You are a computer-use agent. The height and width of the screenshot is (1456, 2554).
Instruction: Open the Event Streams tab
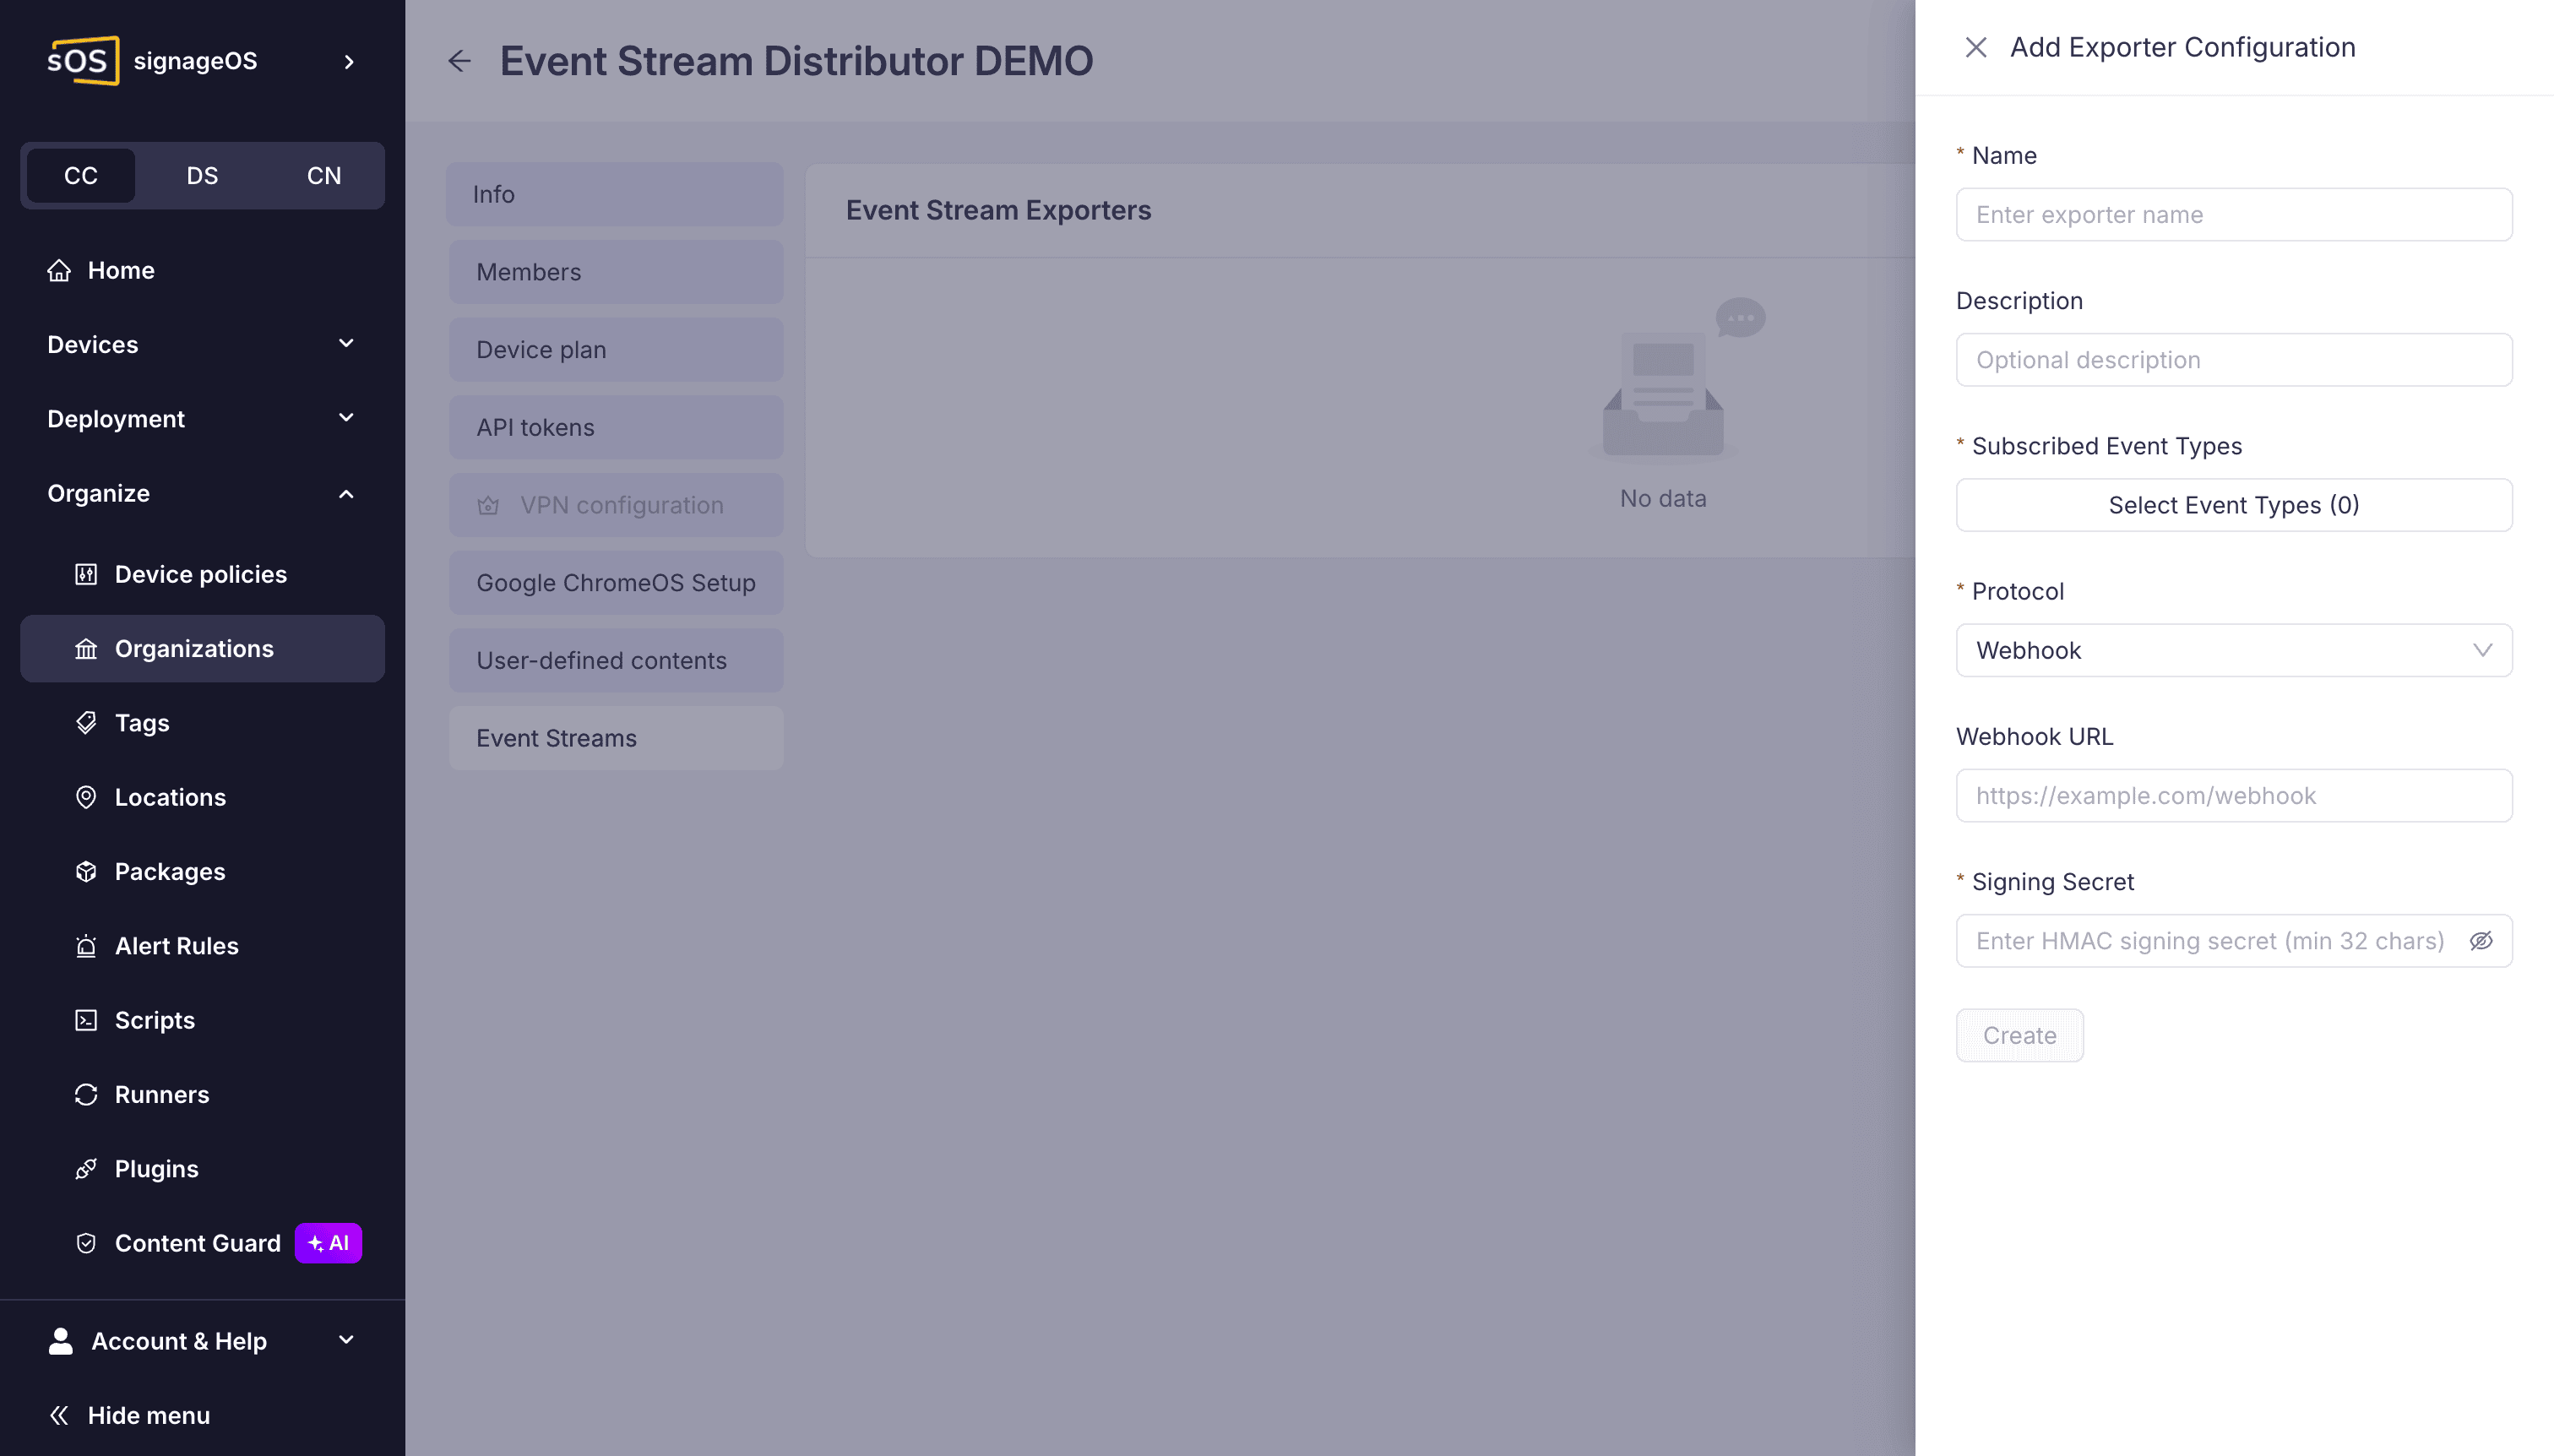pyautogui.click(x=616, y=738)
